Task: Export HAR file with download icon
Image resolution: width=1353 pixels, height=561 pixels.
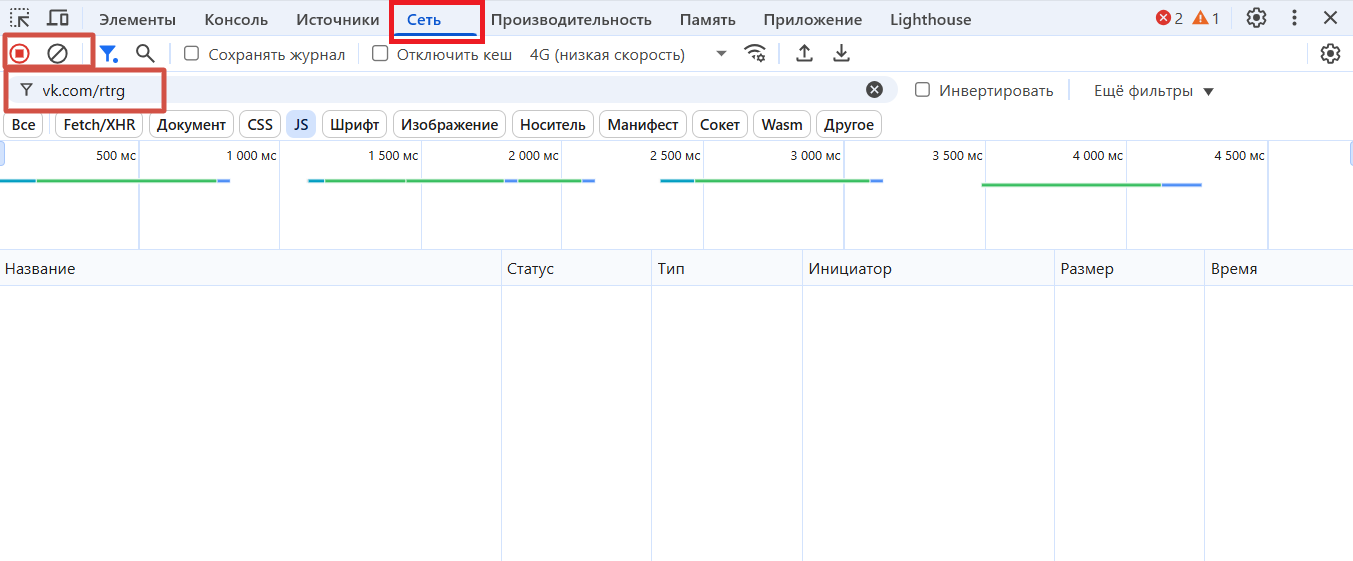Action: point(842,54)
